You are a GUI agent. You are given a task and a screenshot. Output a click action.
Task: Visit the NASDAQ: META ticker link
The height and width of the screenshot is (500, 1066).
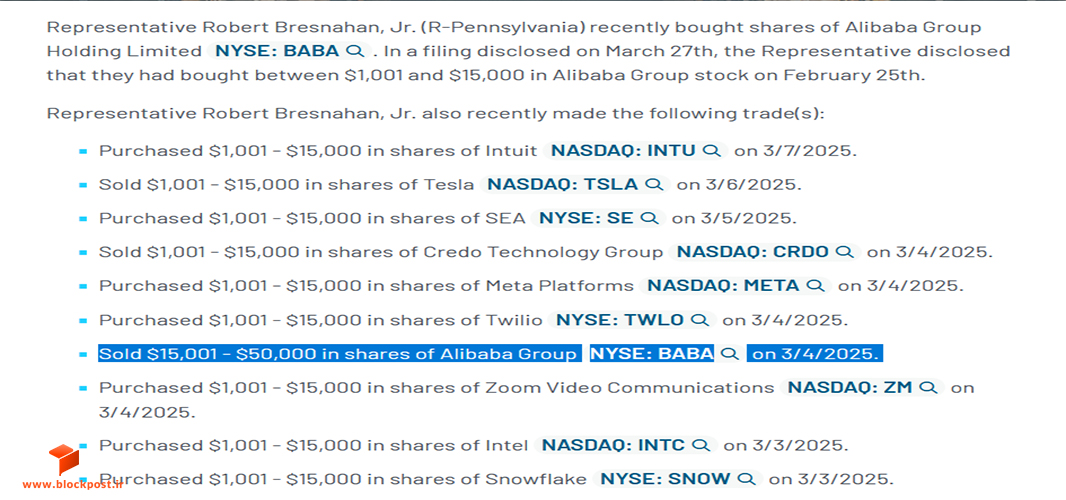723,286
